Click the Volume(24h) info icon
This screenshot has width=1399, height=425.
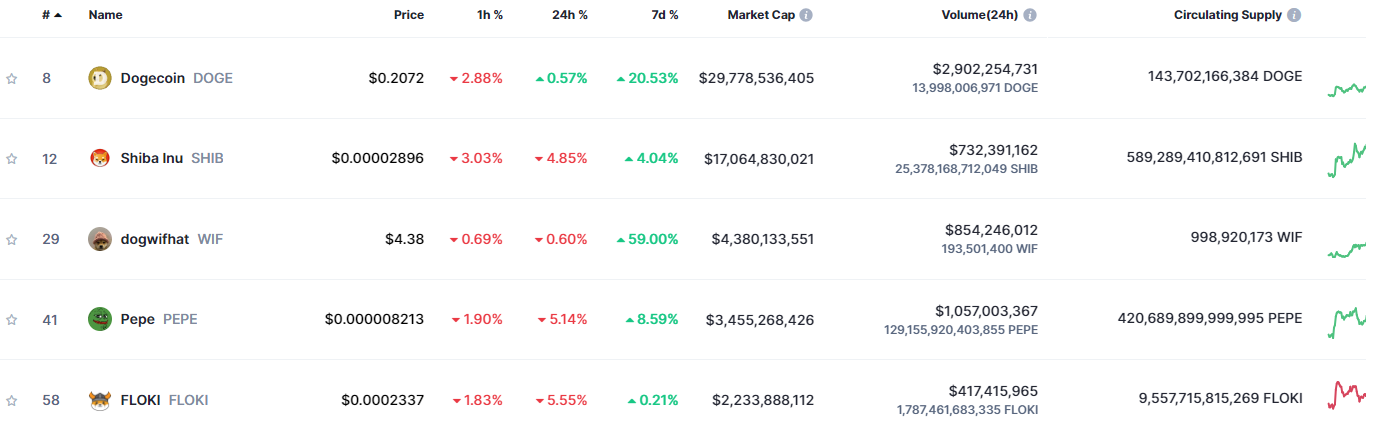pos(1030,16)
